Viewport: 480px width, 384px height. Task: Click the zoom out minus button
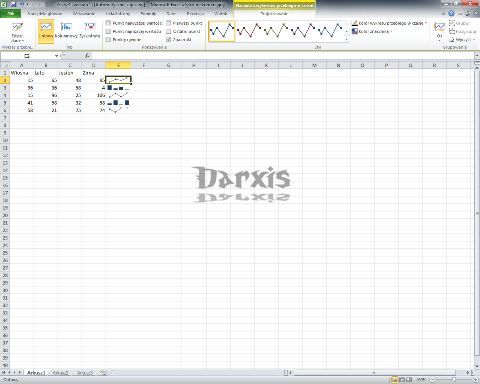(432, 380)
